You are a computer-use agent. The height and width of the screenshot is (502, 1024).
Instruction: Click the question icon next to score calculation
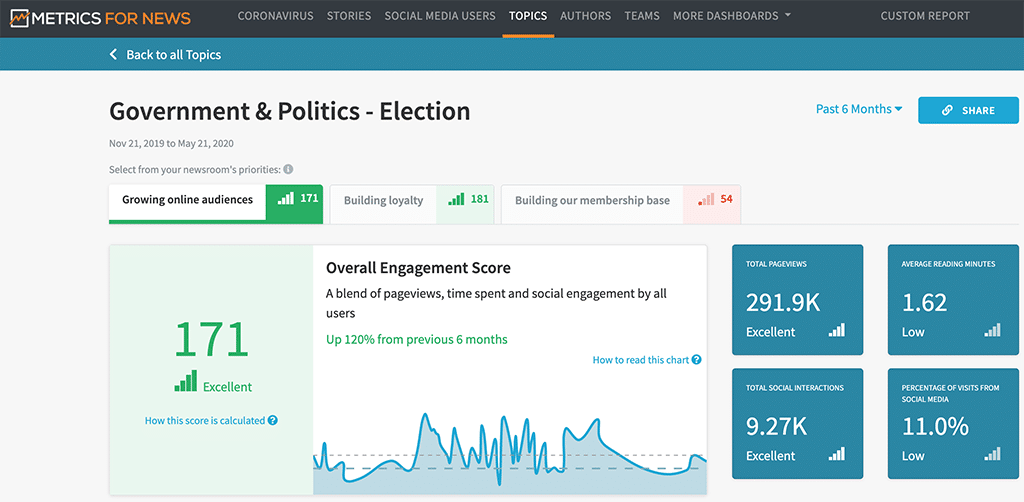pyautogui.click(x=273, y=420)
